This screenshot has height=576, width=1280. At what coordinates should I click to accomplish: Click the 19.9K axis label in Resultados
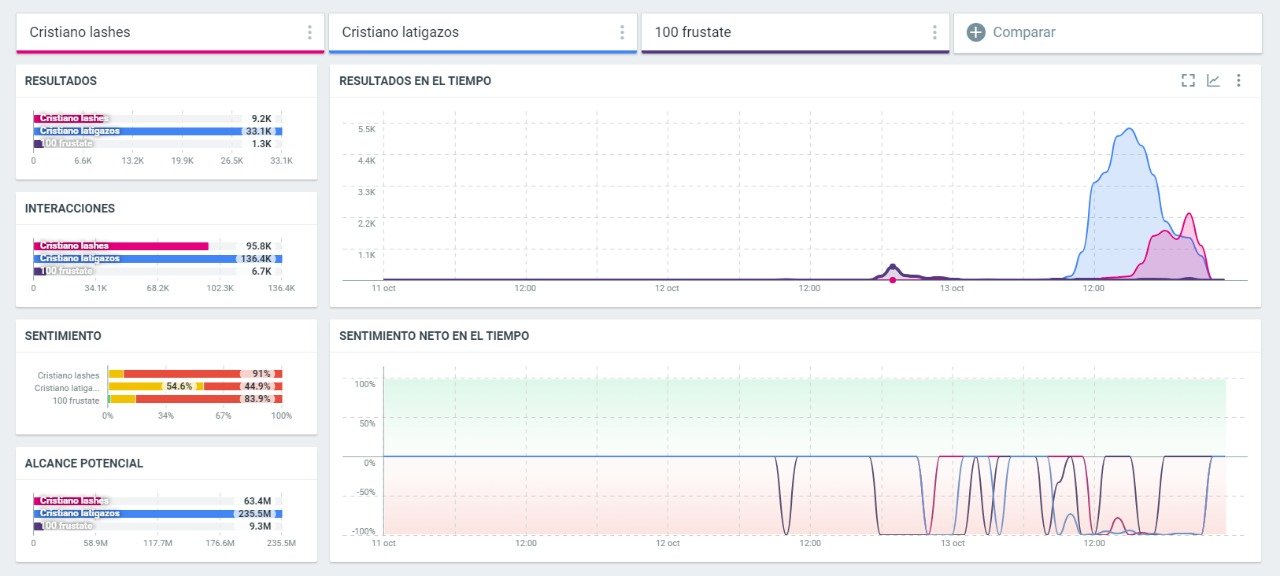click(x=182, y=160)
